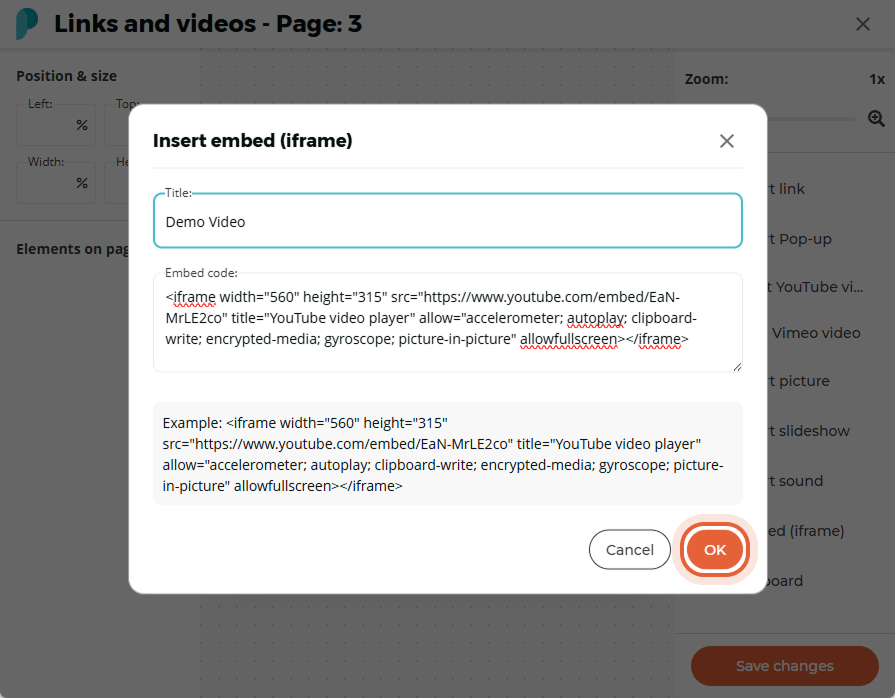Screen dimensions: 895x698
Task: Select the Insert Pop-up option
Action: tap(799, 239)
